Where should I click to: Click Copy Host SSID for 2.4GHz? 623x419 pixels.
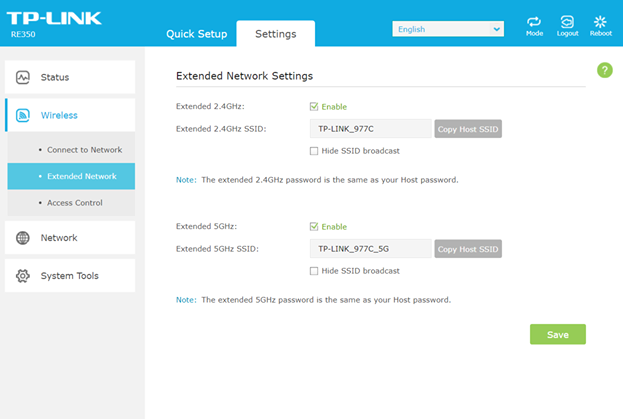468,129
